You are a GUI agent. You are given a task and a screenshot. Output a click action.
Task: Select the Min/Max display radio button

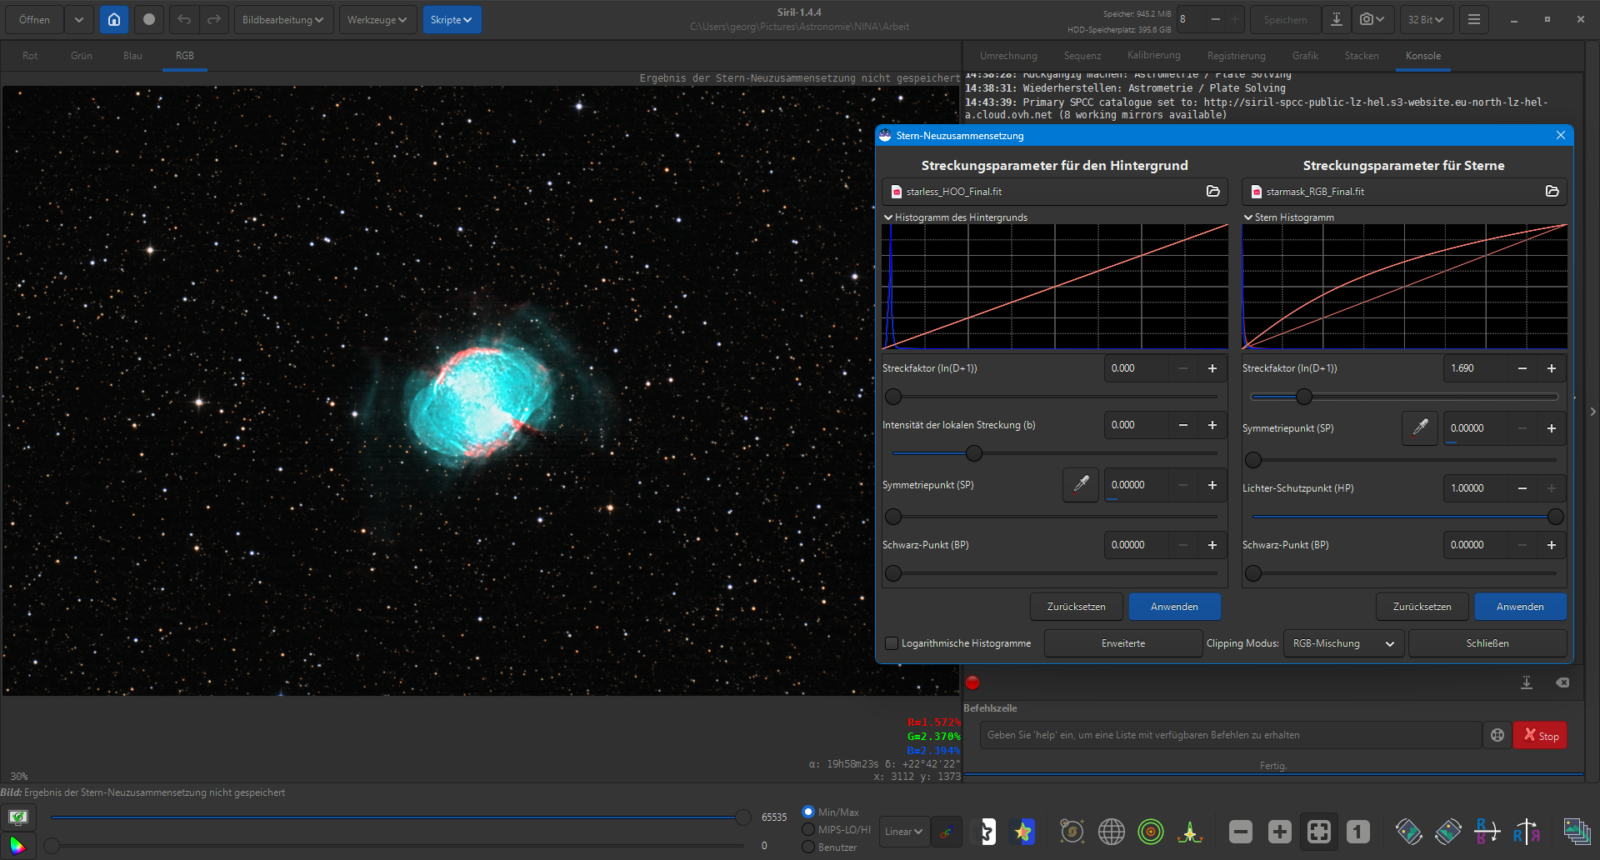click(808, 812)
